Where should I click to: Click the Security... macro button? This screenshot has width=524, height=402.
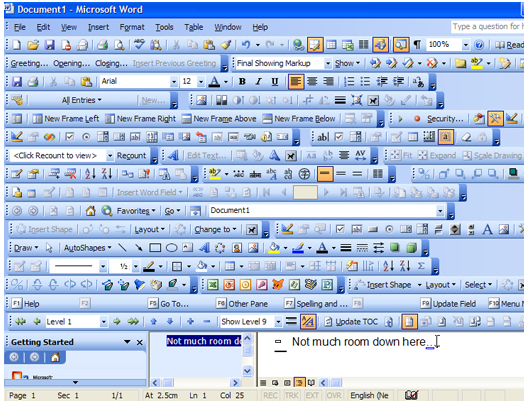tap(445, 119)
